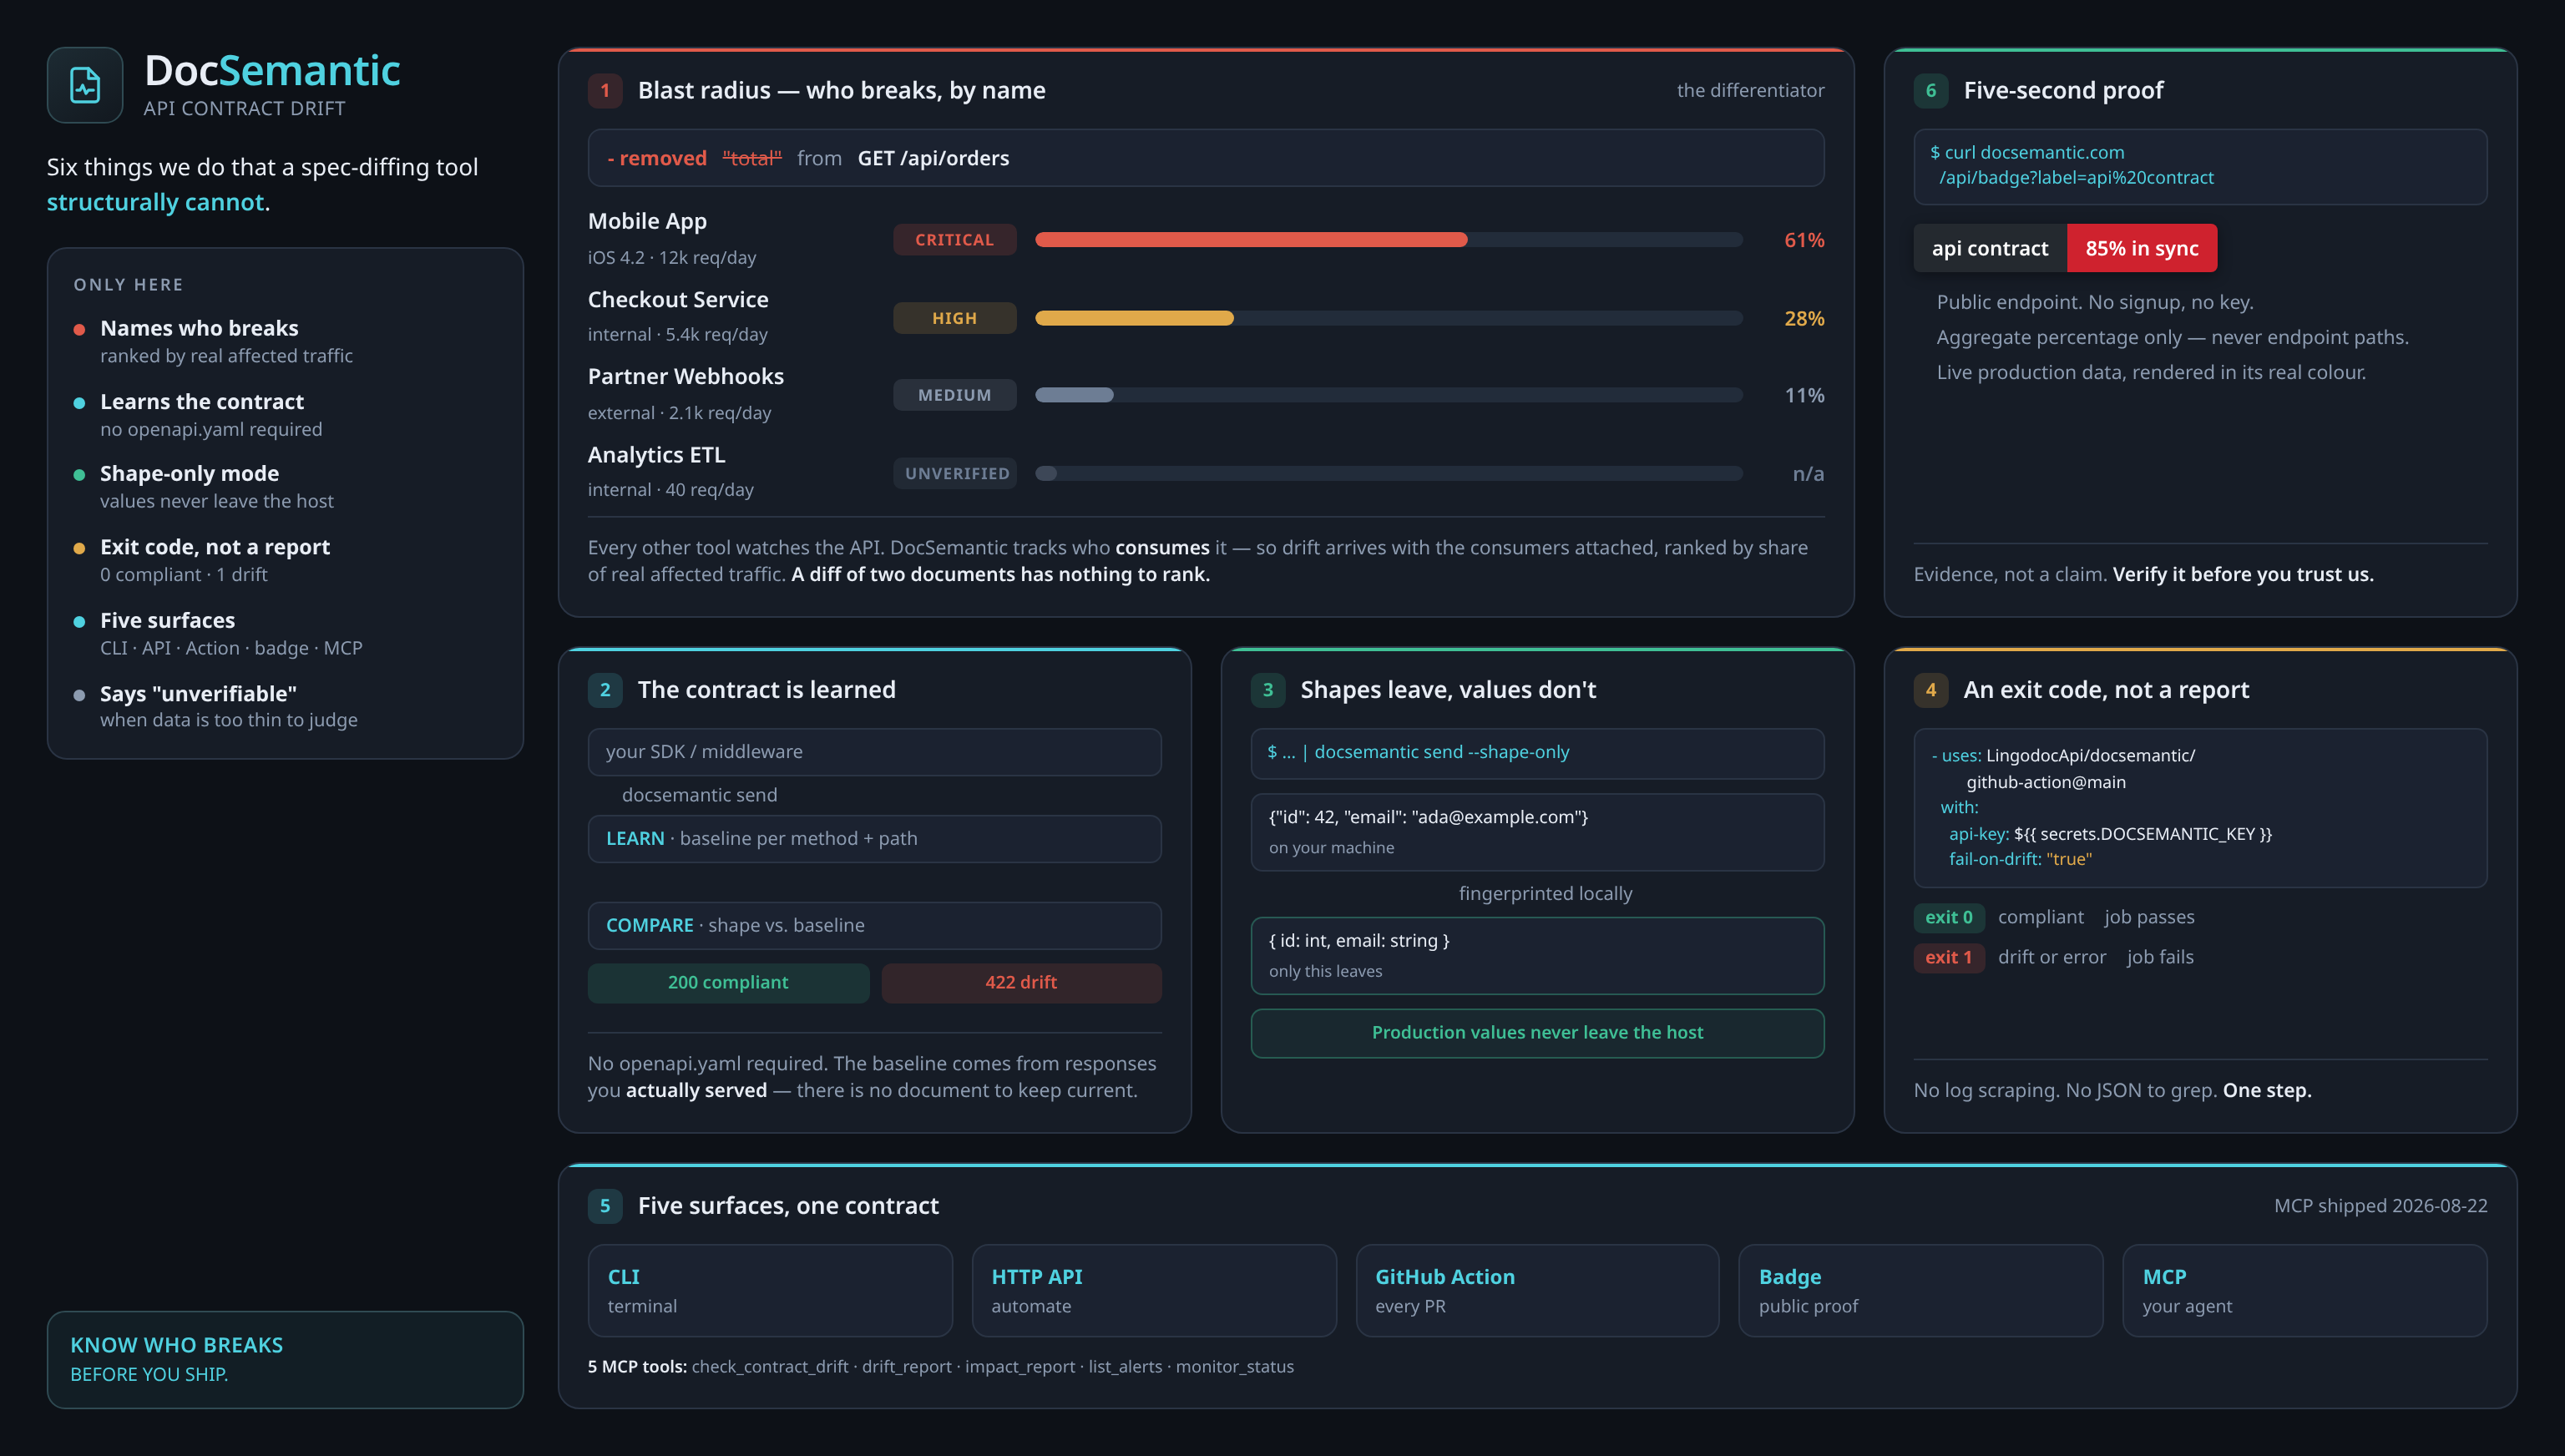
Task: Open the CLI terminal surface card
Action: click(x=770, y=1290)
